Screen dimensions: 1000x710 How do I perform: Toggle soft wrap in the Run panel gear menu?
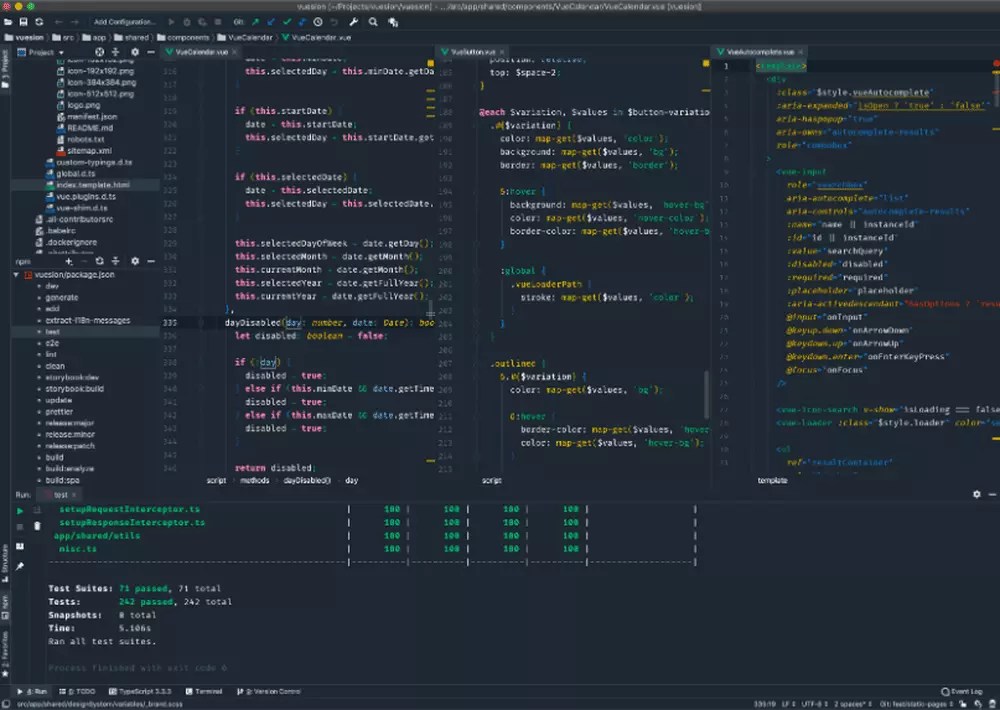point(977,493)
